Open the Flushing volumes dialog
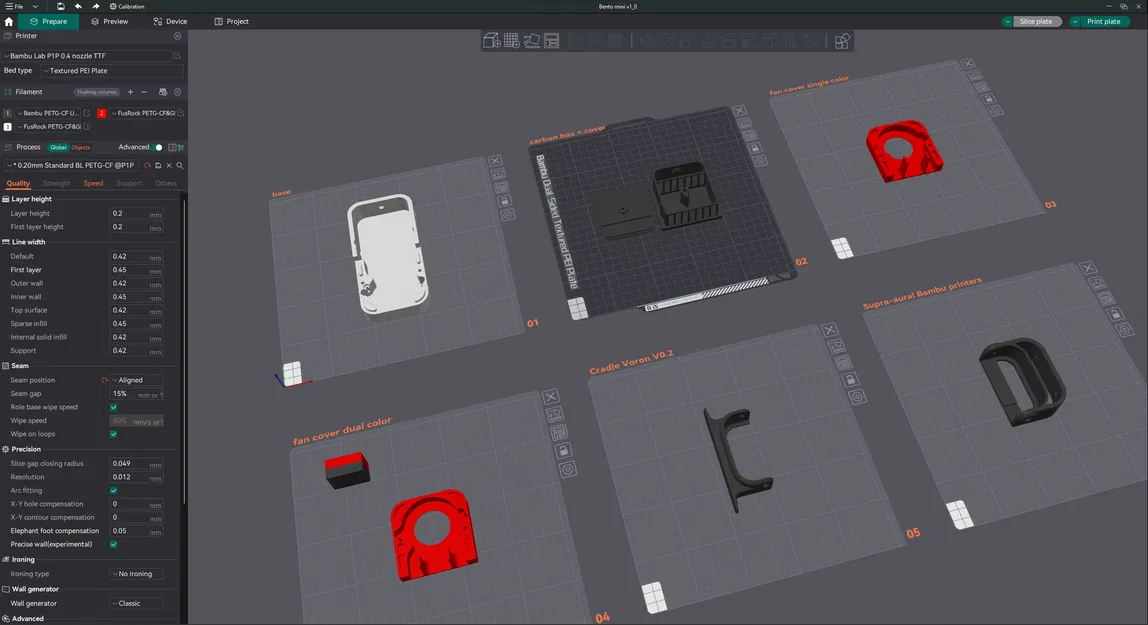This screenshot has width=1148, height=625. (96, 92)
